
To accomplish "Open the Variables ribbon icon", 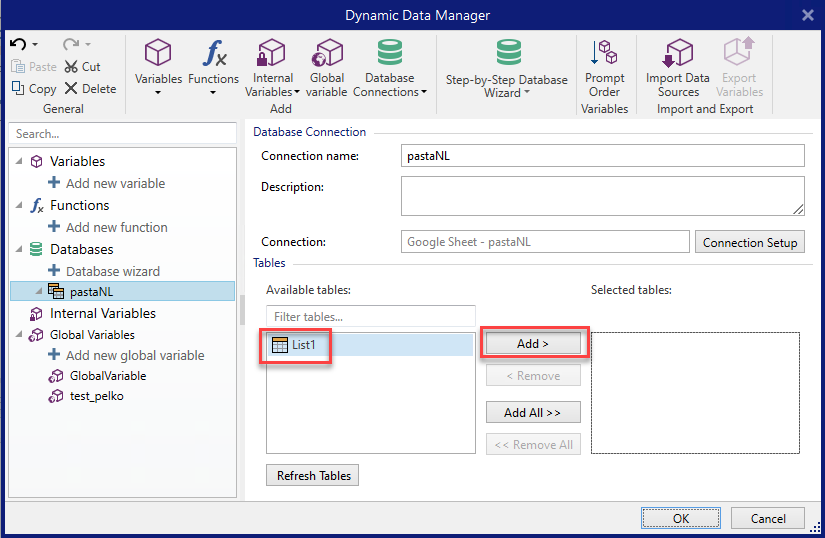I will click(x=158, y=54).
